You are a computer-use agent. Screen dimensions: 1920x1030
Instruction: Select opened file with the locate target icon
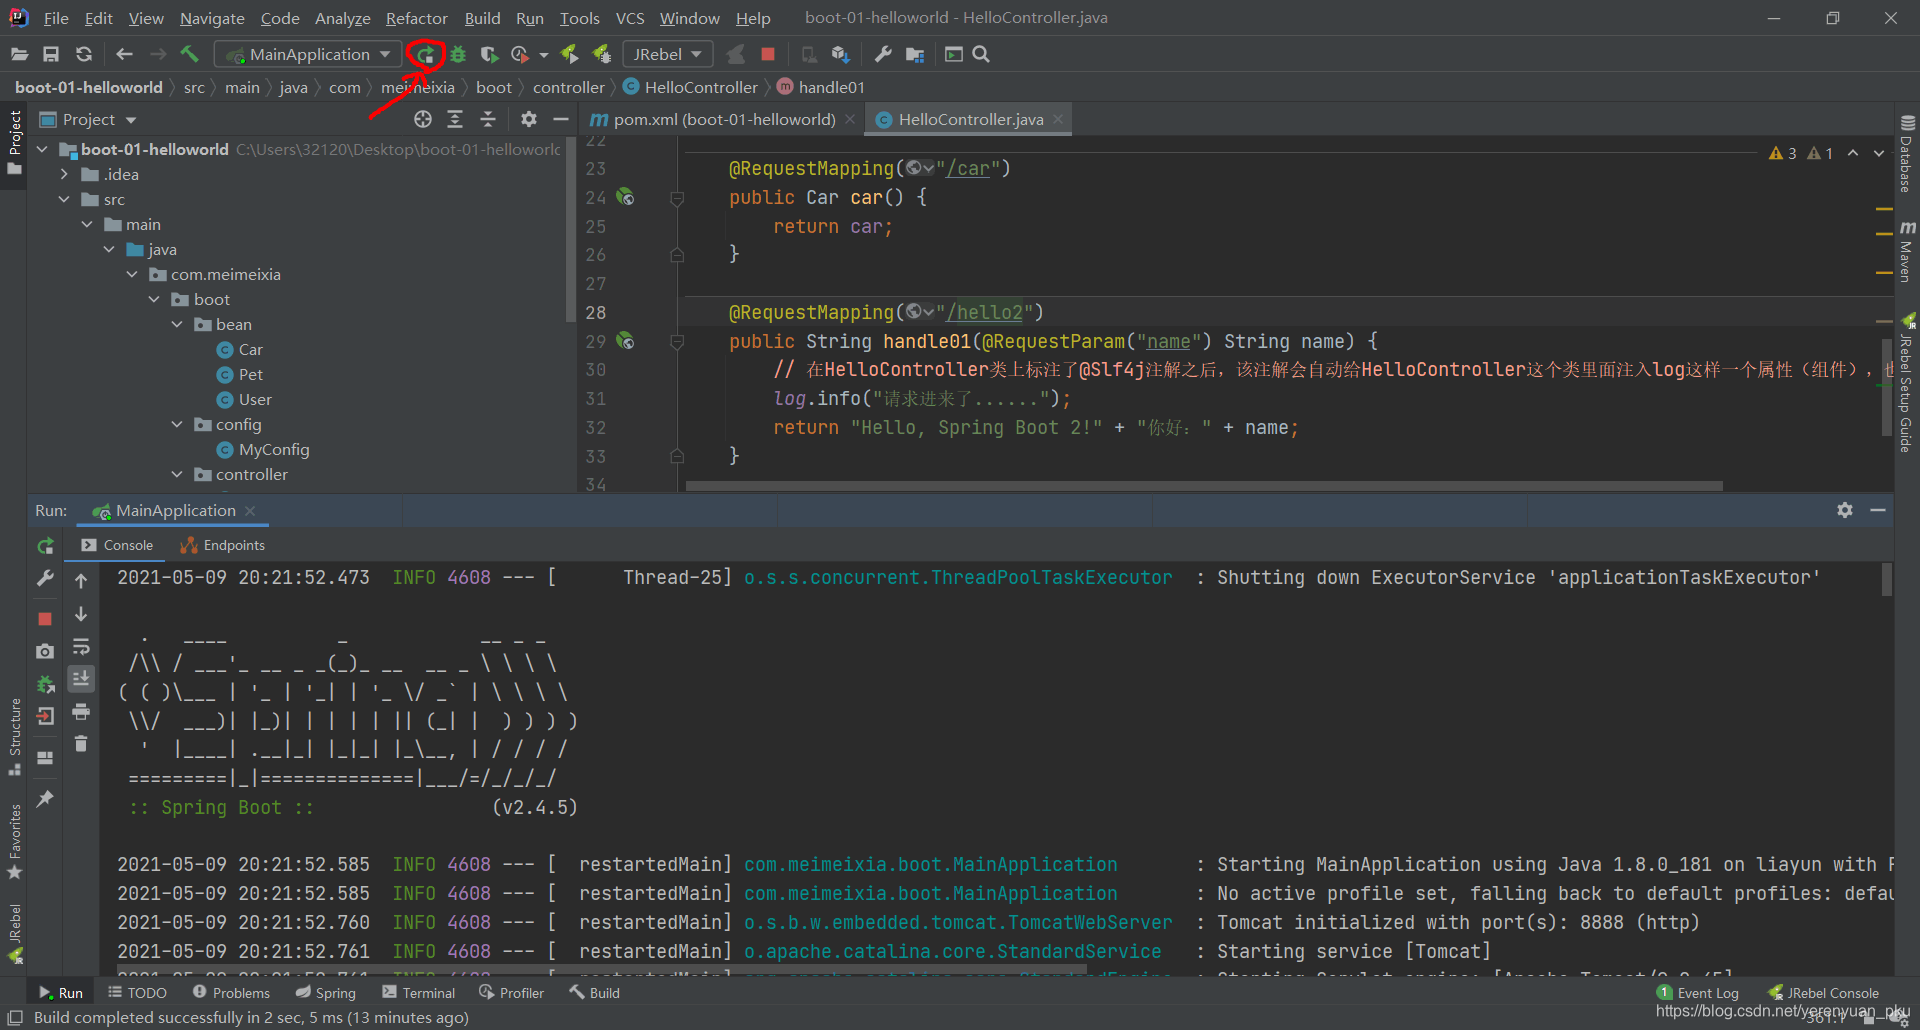[423, 119]
